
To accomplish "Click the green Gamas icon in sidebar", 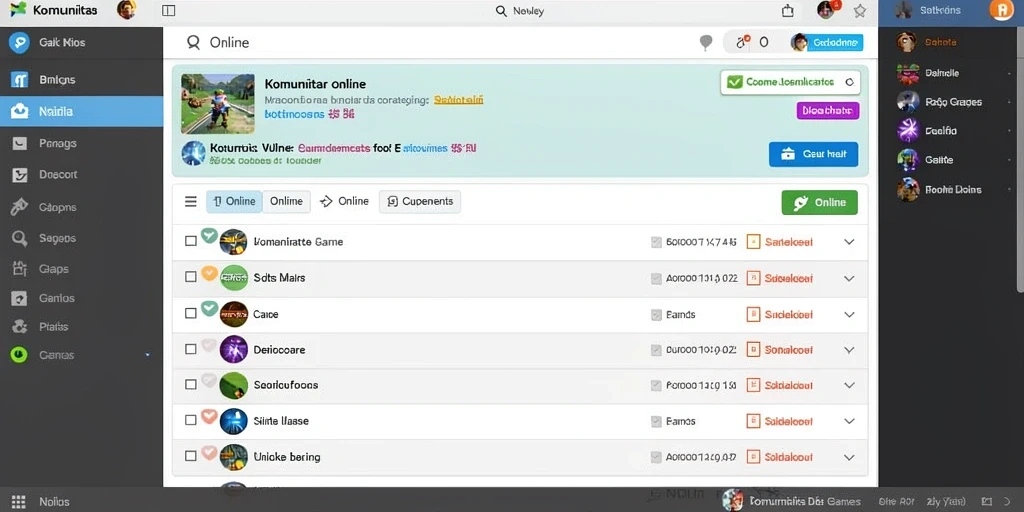I will coord(19,355).
